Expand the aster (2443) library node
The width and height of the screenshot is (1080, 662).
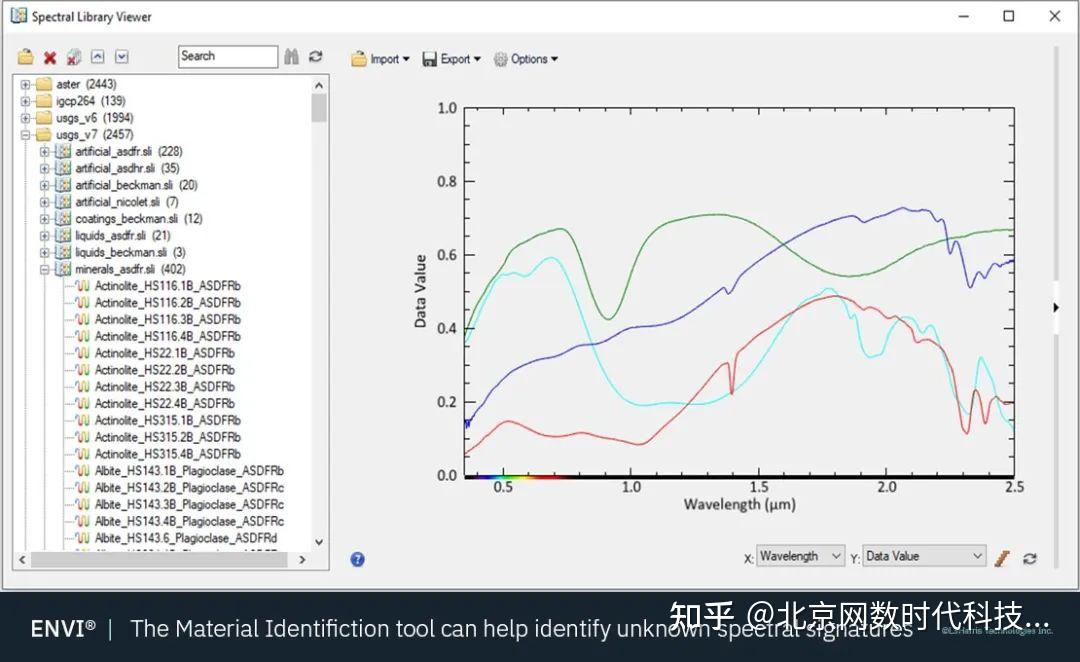pyautogui.click(x=23, y=84)
